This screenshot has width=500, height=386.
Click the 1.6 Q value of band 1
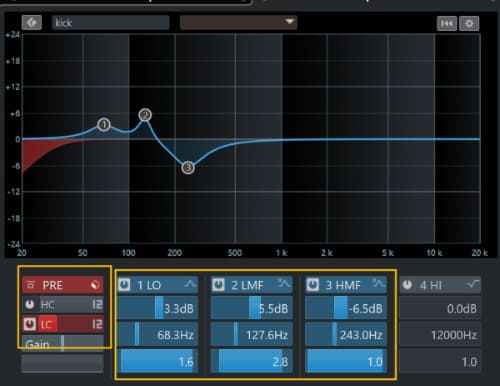(158, 361)
